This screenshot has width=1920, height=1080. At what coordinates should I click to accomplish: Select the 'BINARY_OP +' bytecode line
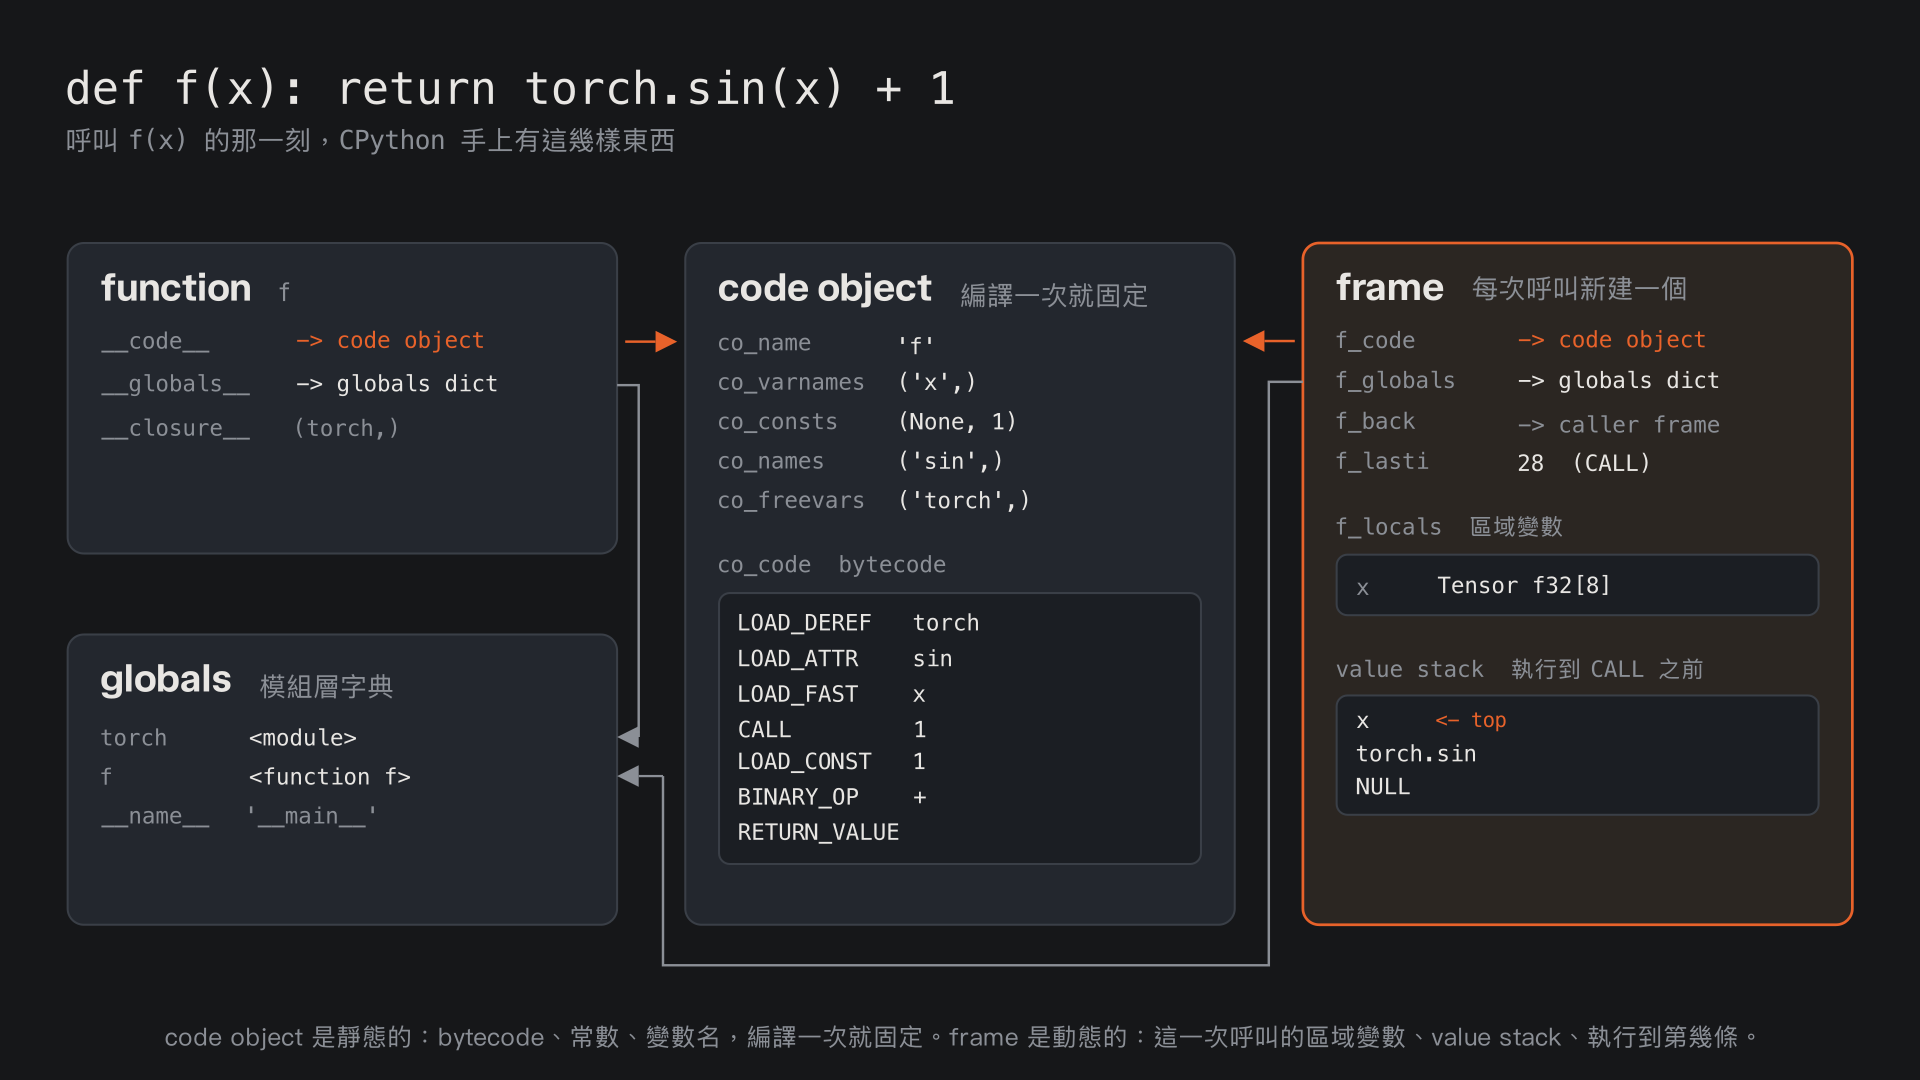(832, 797)
